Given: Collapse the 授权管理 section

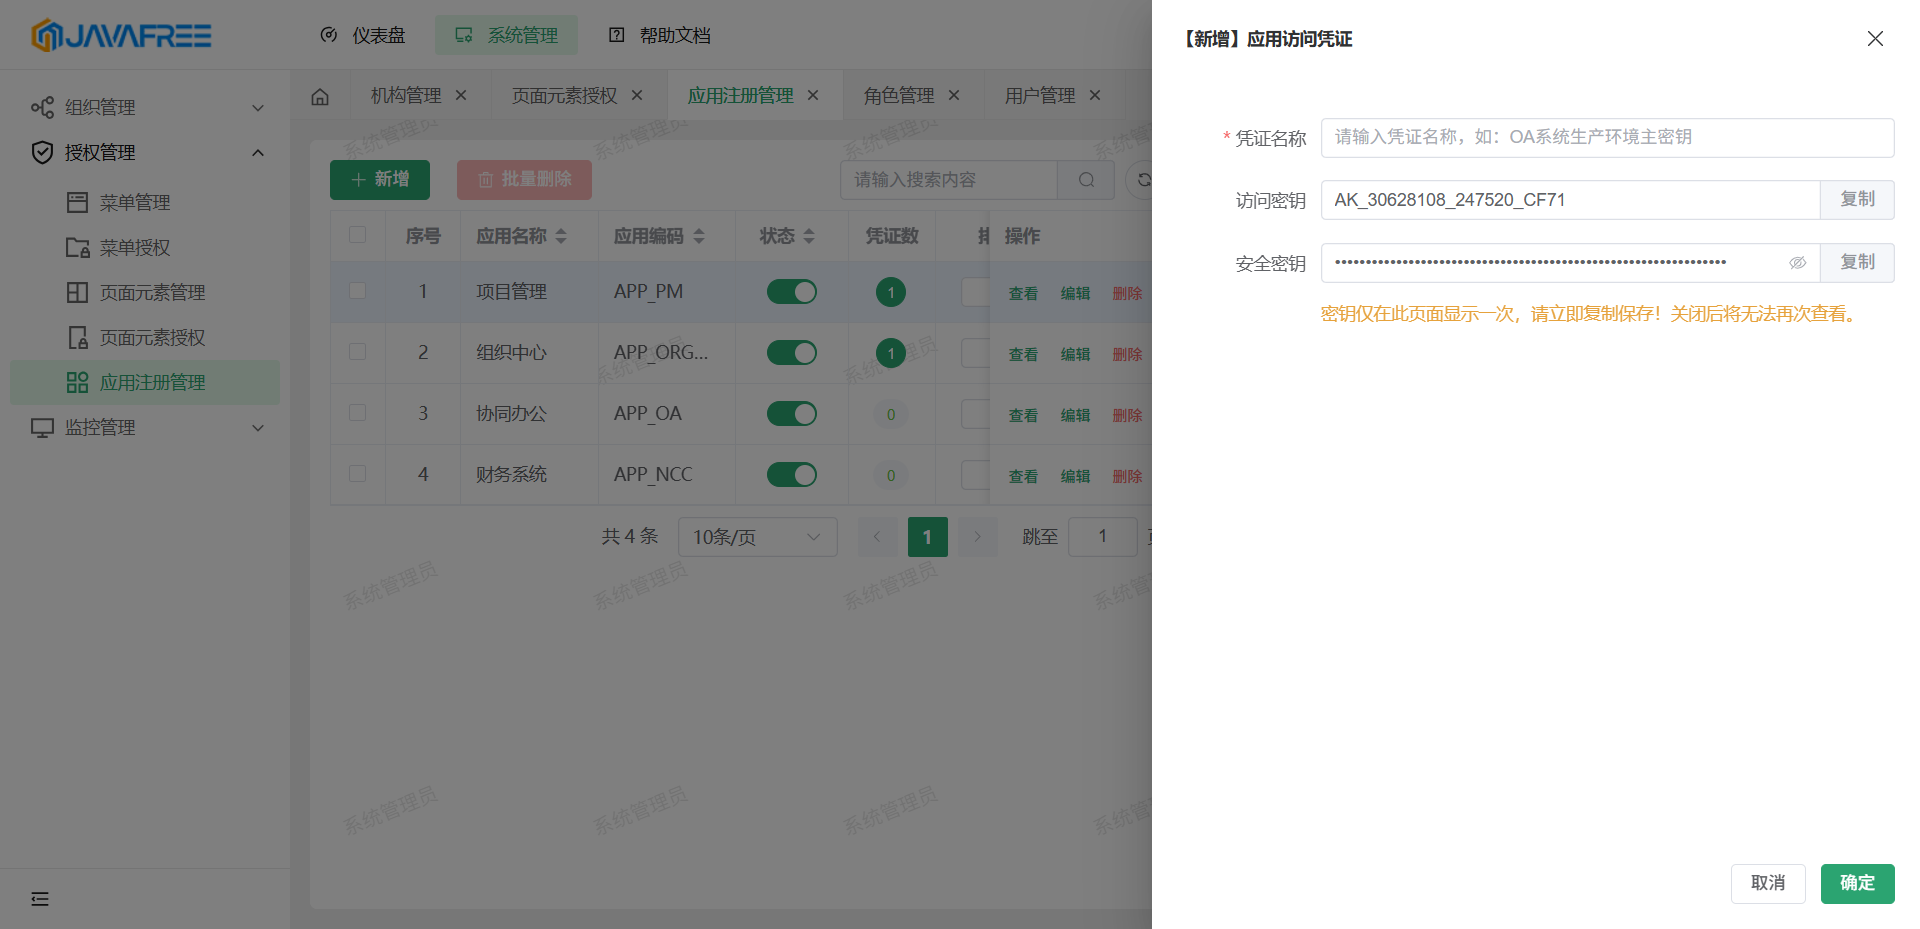Looking at the screenshot, I should pyautogui.click(x=258, y=152).
